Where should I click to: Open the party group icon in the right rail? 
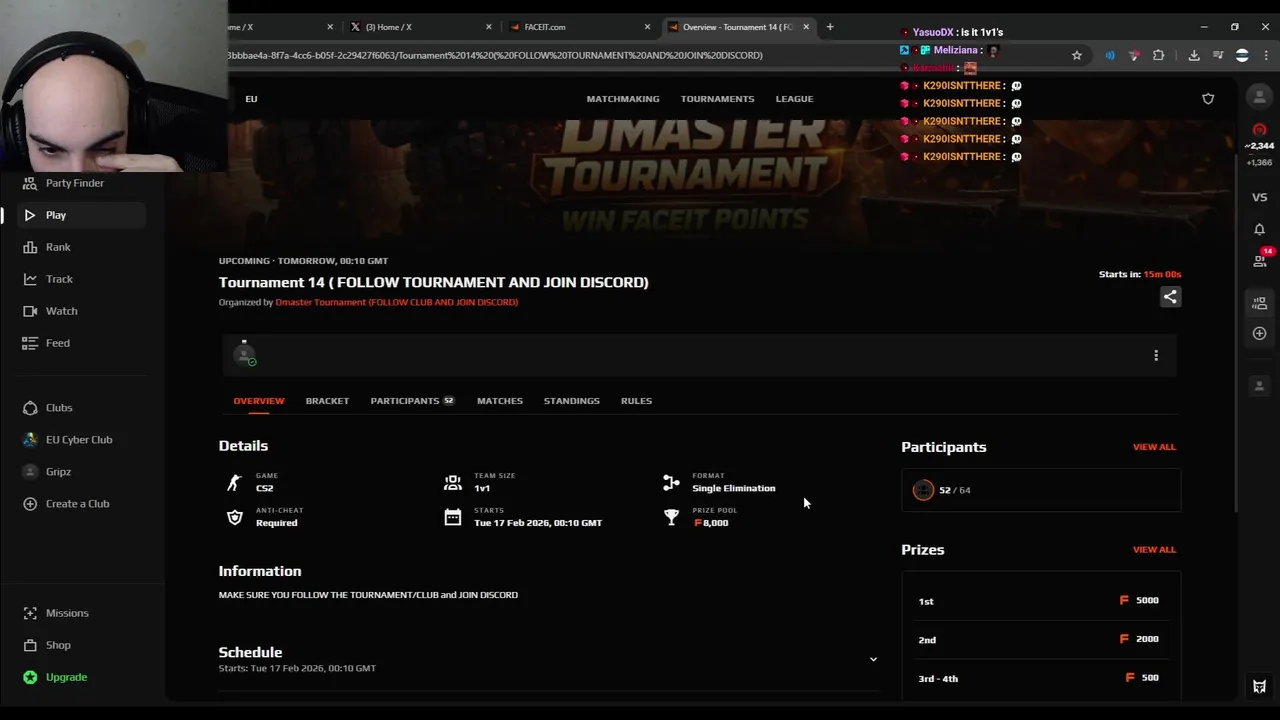coord(1259,303)
